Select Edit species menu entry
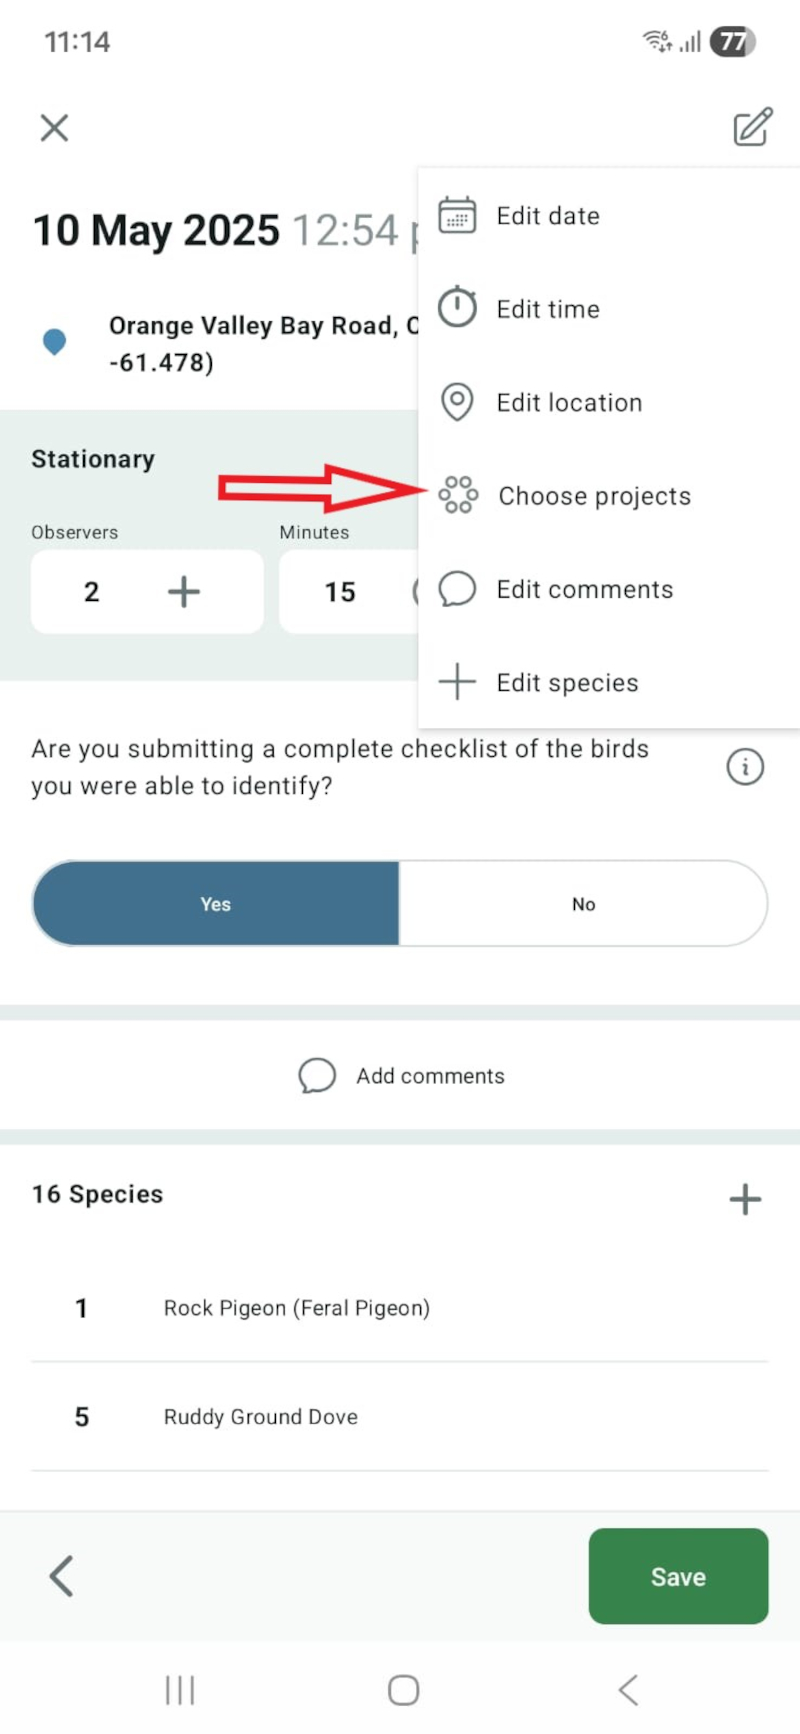The height and width of the screenshot is (1734, 800). (567, 683)
